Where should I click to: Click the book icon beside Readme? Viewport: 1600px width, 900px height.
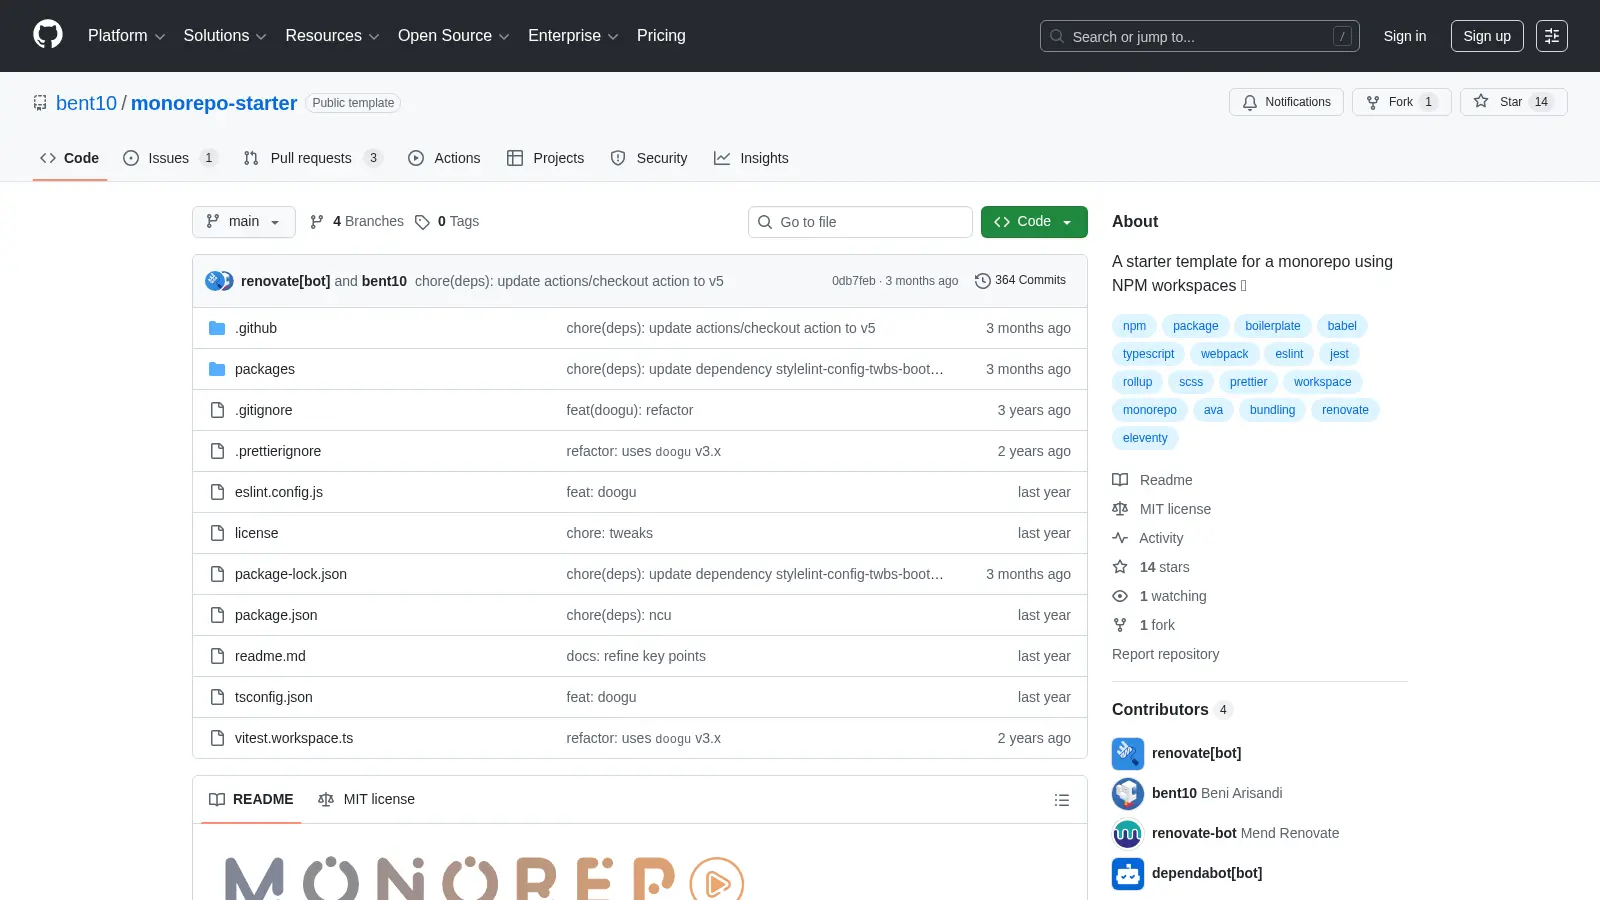[x=1120, y=480]
